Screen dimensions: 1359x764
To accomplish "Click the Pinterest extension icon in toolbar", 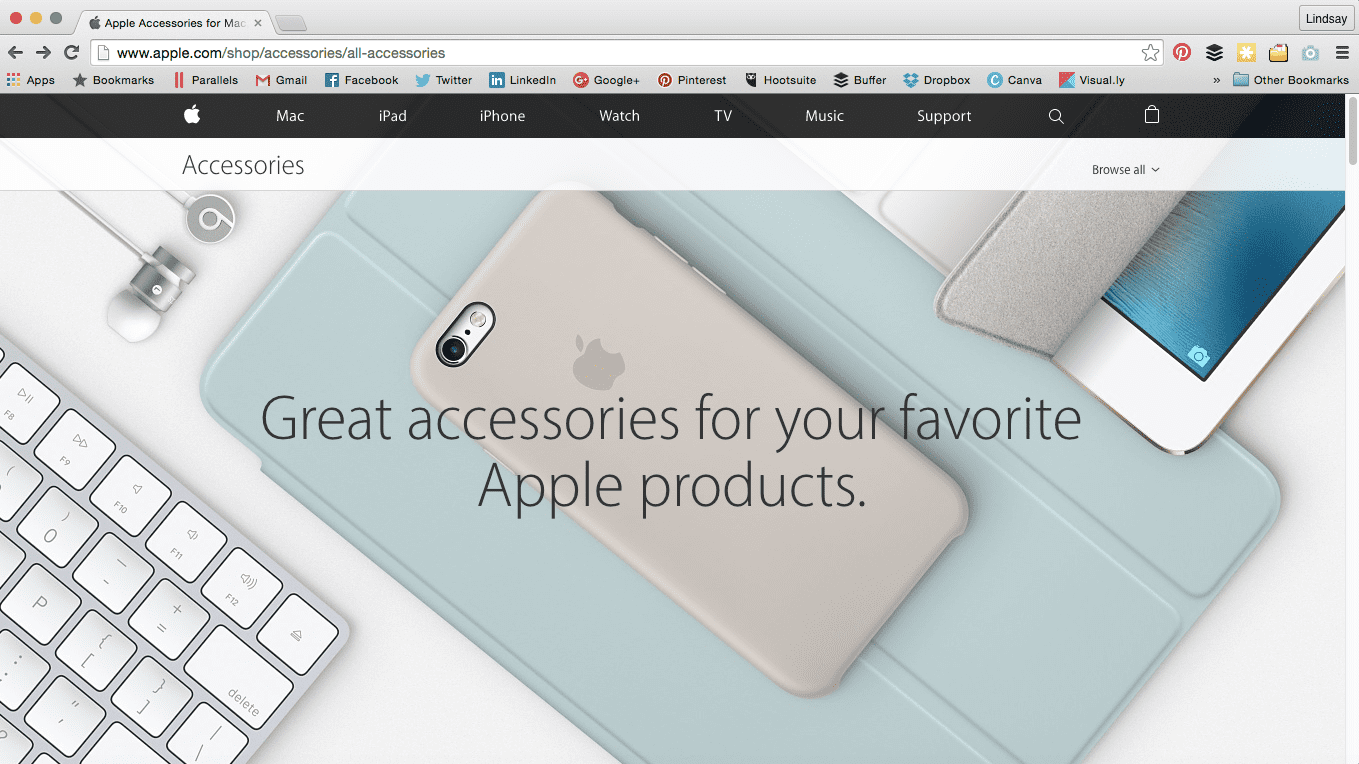I will [1182, 53].
